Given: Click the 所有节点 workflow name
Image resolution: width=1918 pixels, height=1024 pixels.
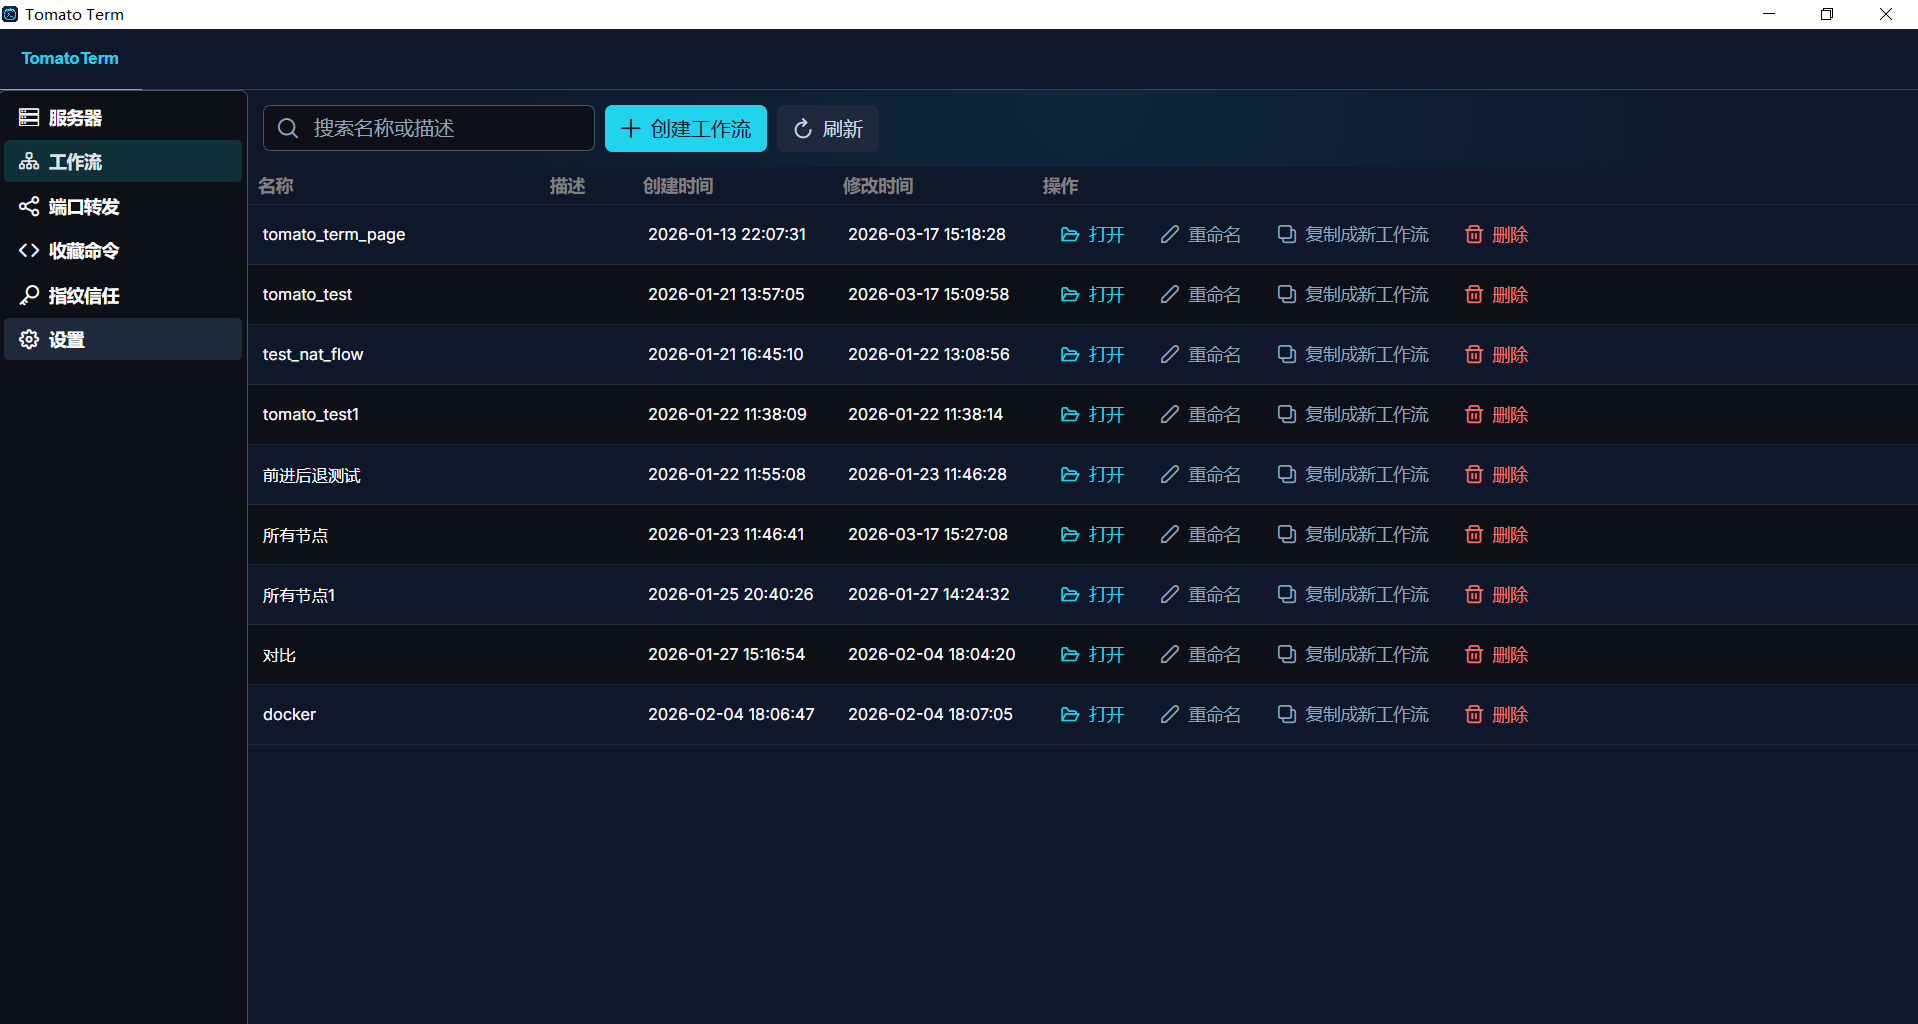Looking at the screenshot, I should pyautogui.click(x=296, y=536).
